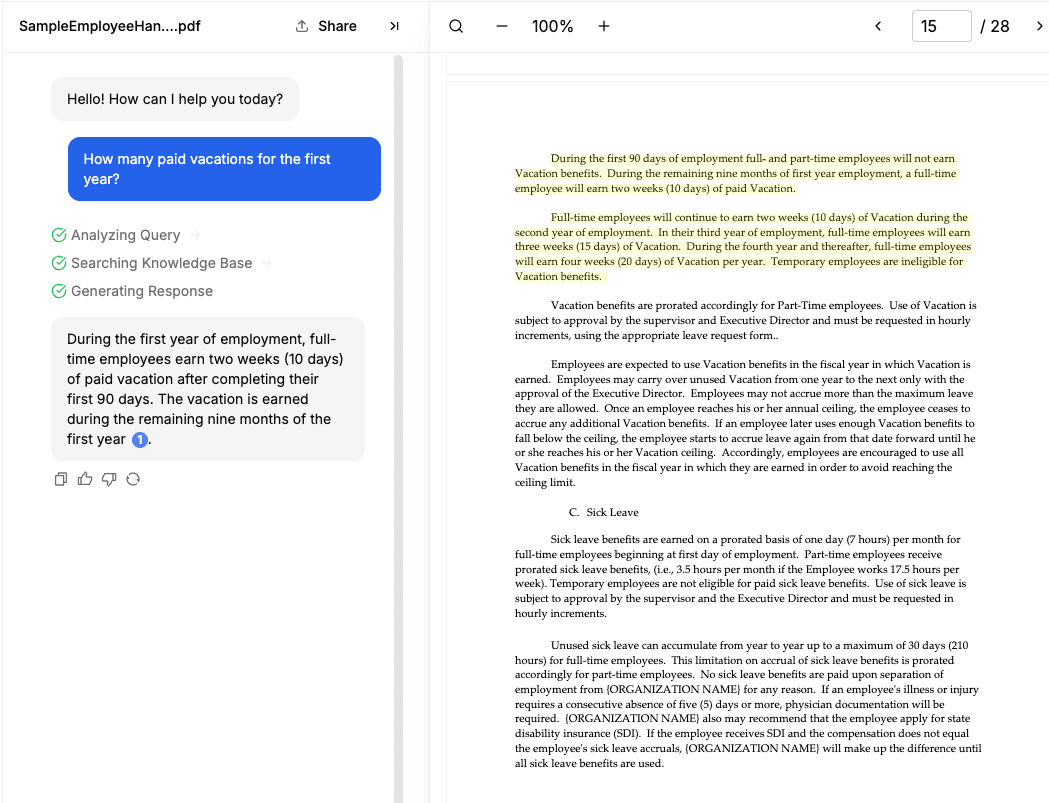Click the page number input field

pos(941,26)
